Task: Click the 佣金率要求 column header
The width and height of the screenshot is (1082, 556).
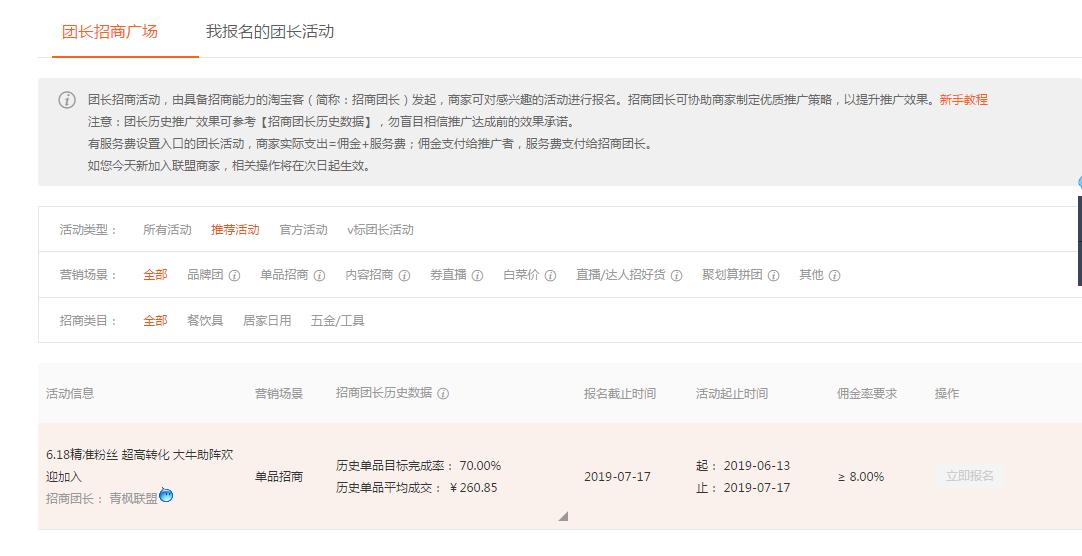Action: click(x=867, y=393)
